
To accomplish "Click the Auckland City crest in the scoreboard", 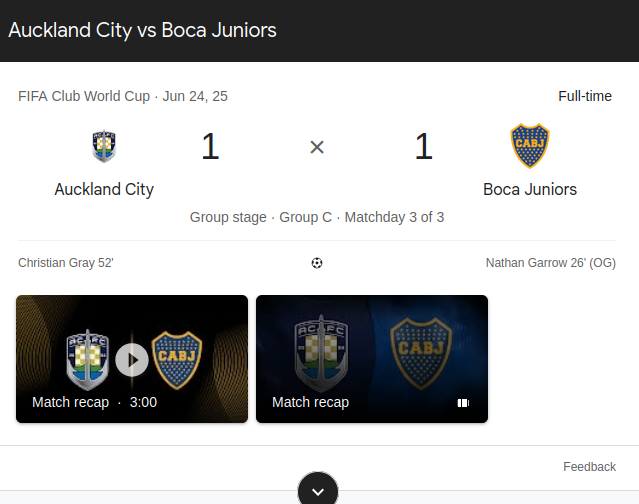I will (104, 146).
